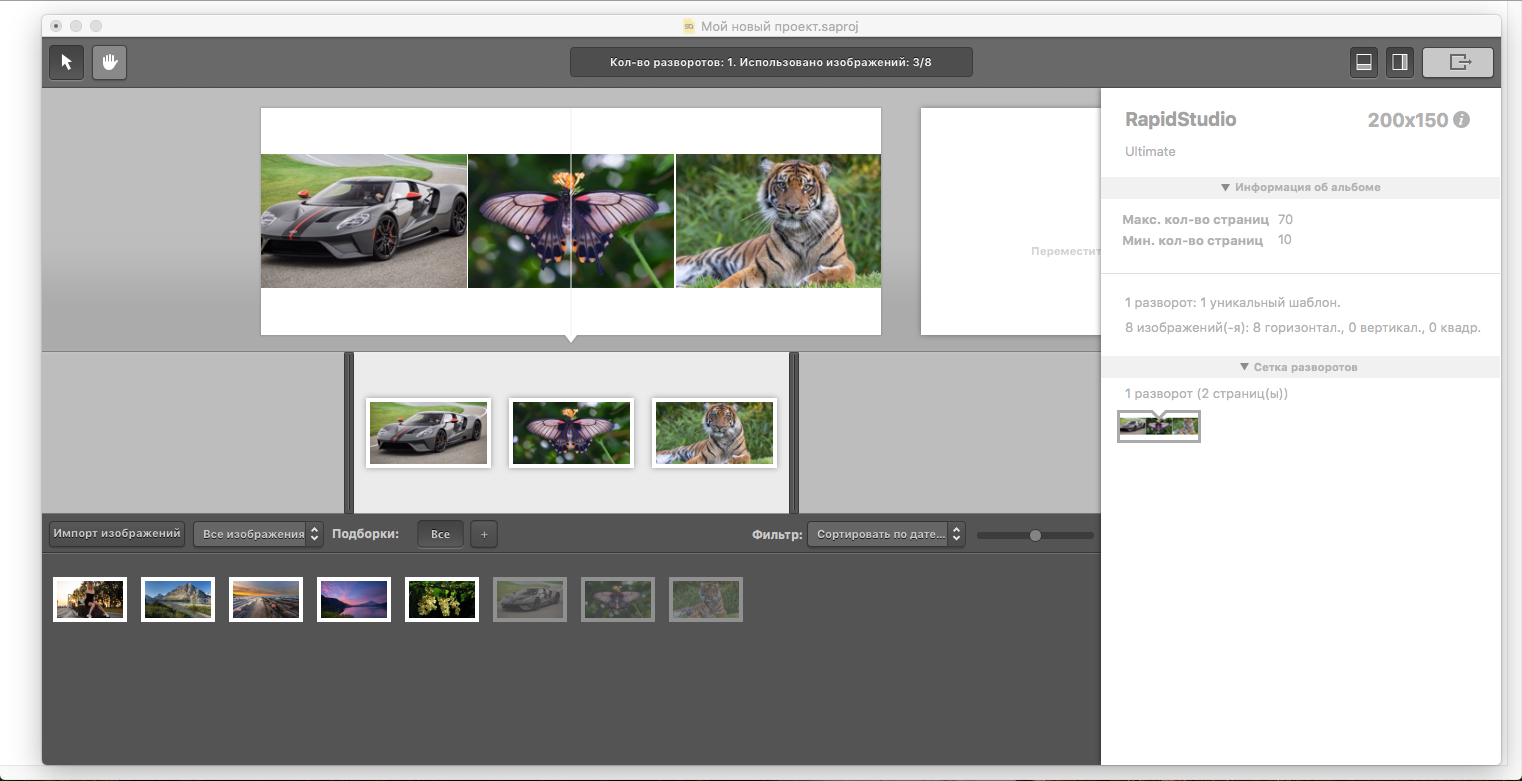Select the Все collection tab
The height and width of the screenshot is (781, 1522).
[440, 534]
